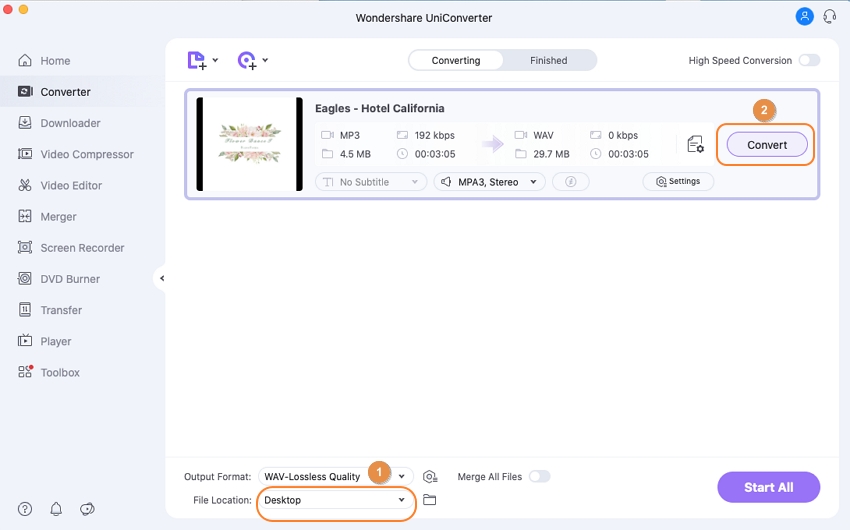The height and width of the screenshot is (530, 850).
Task: Select Video Compressor in sidebar
Action: click(86, 155)
